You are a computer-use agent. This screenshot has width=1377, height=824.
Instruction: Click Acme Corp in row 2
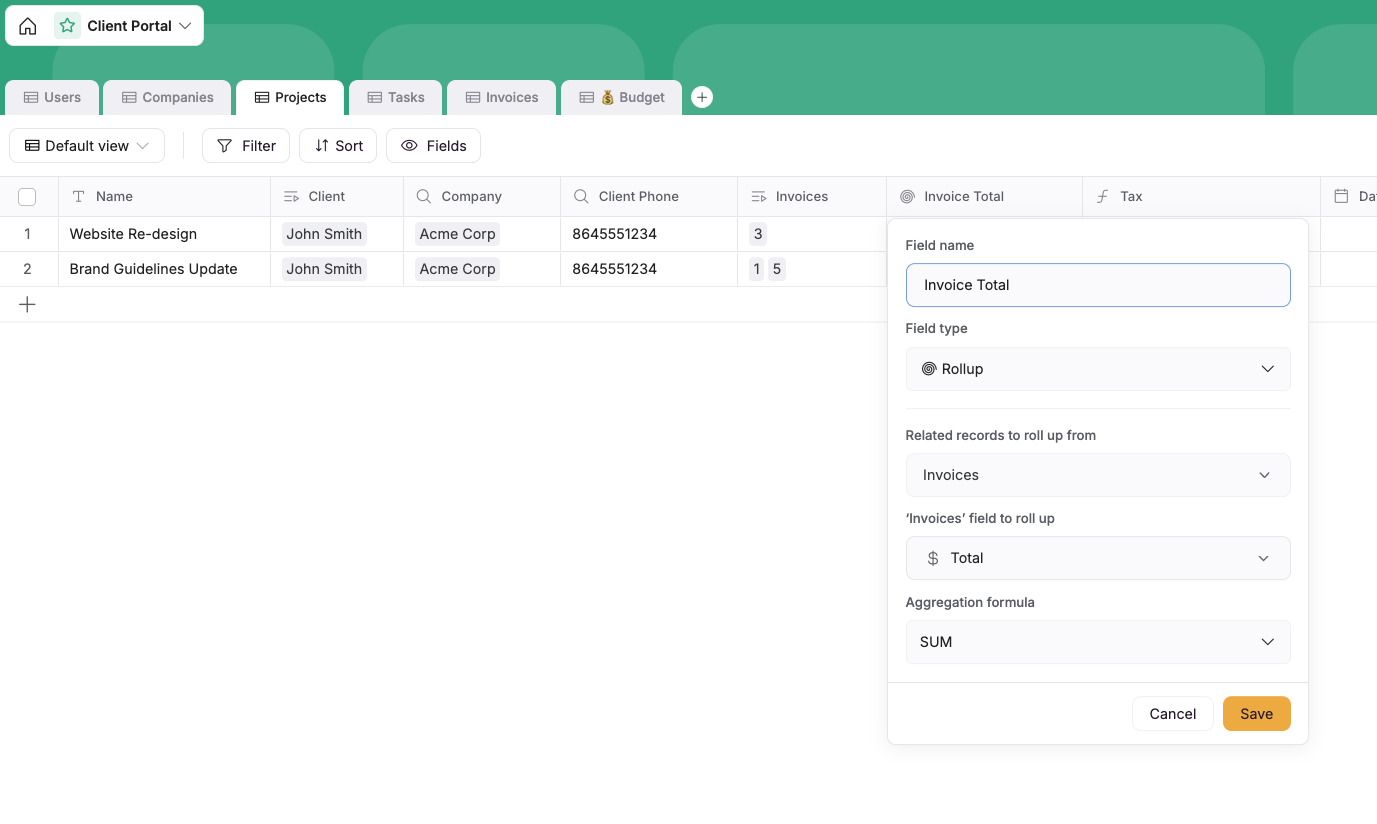457,269
